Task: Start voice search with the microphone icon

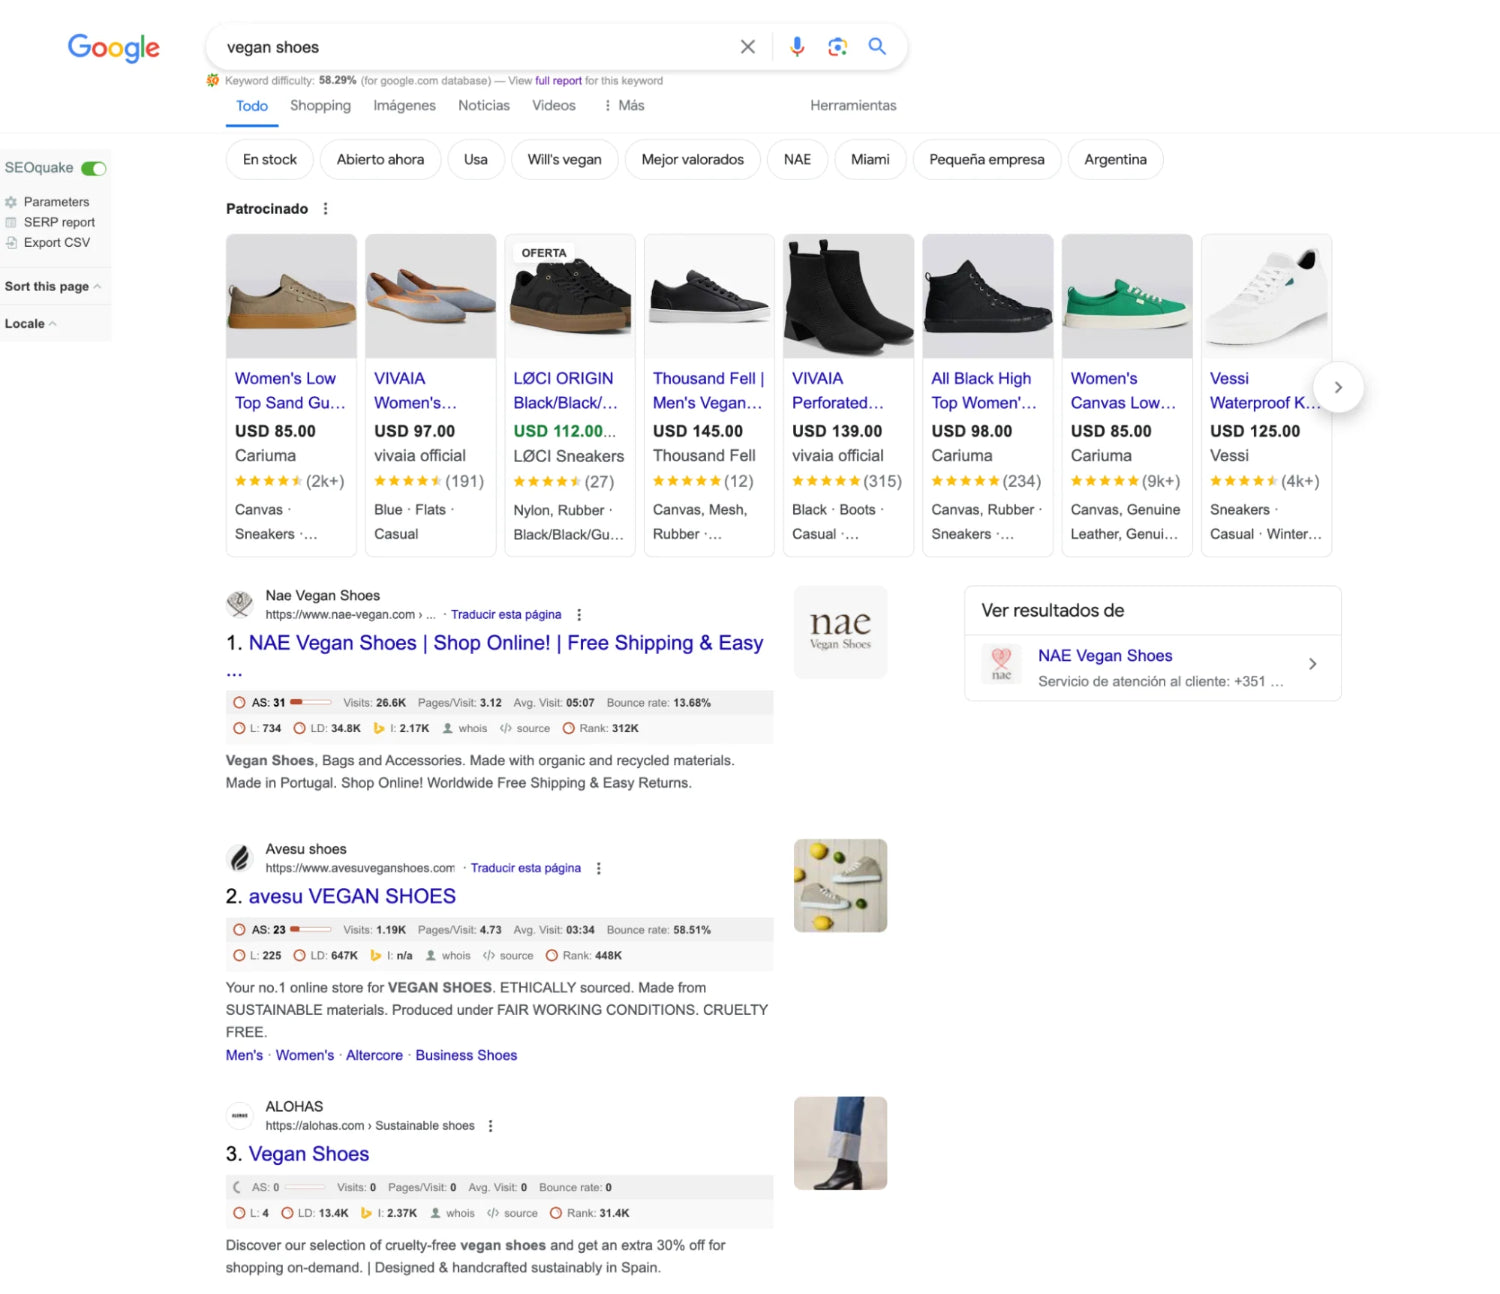Action: coord(797,47)
